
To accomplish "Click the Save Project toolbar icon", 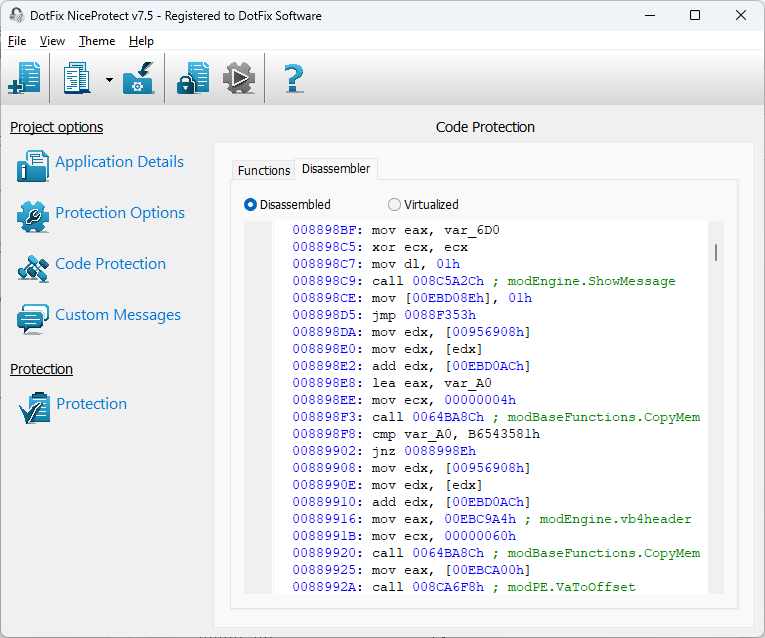I will click(139, 78).
